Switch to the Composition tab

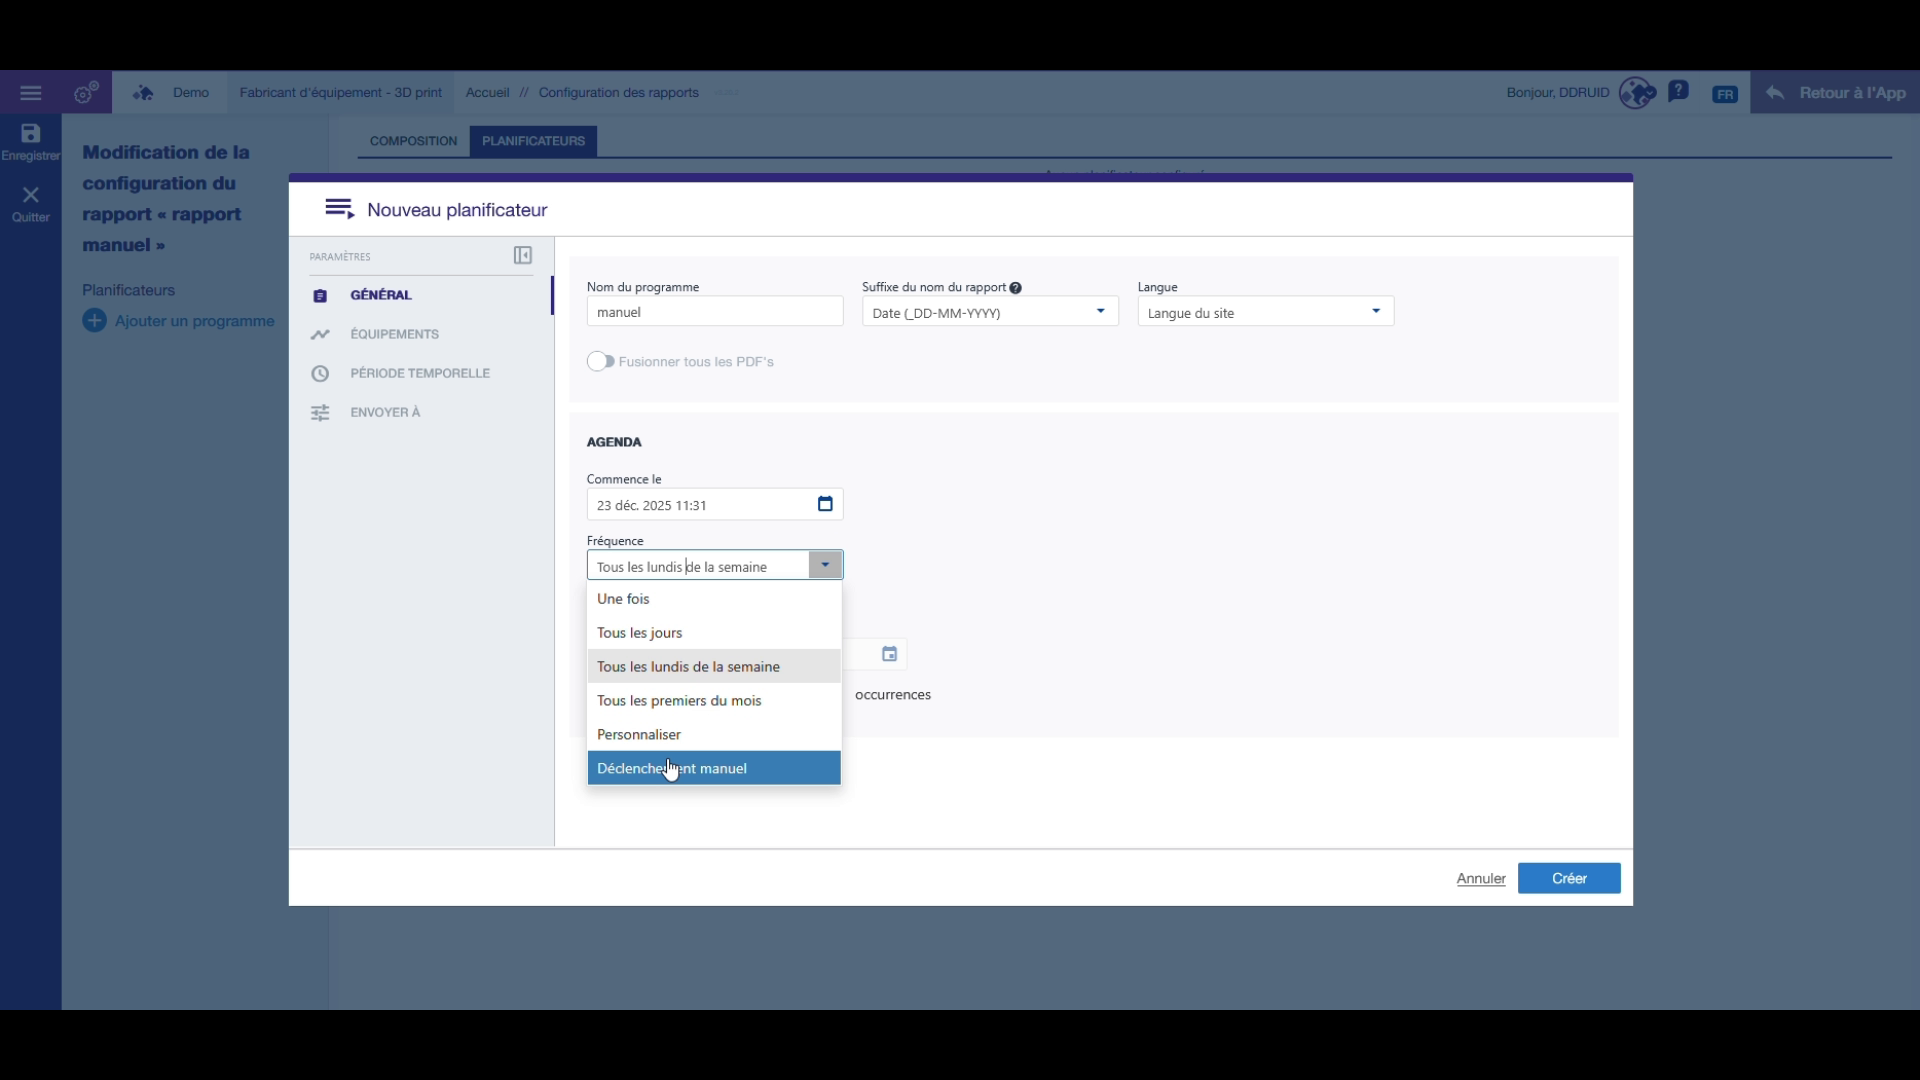point(413,141)
